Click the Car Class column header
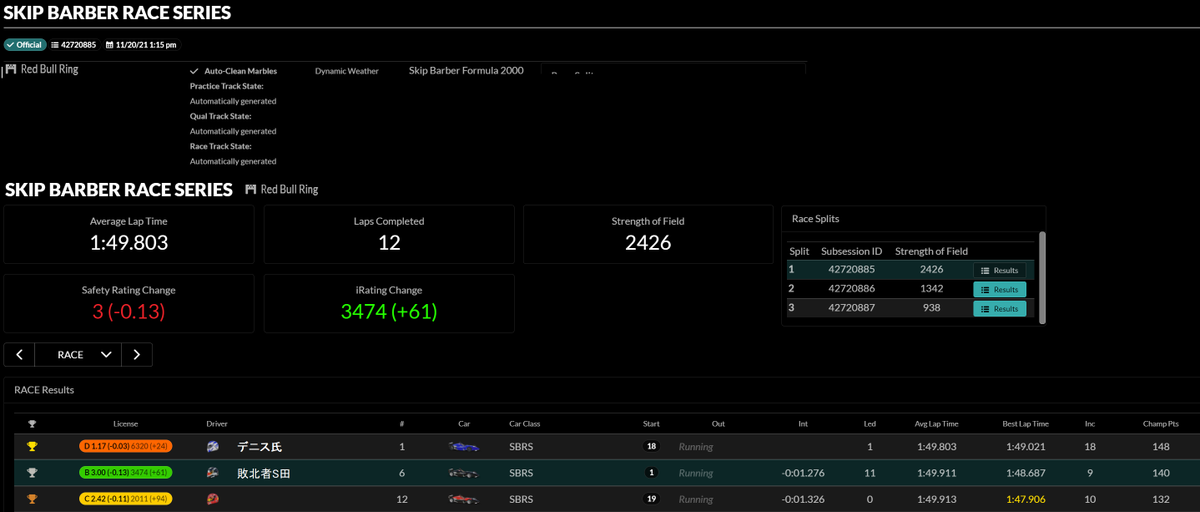Screen dimensions: 1200x512 coord(525,424)
